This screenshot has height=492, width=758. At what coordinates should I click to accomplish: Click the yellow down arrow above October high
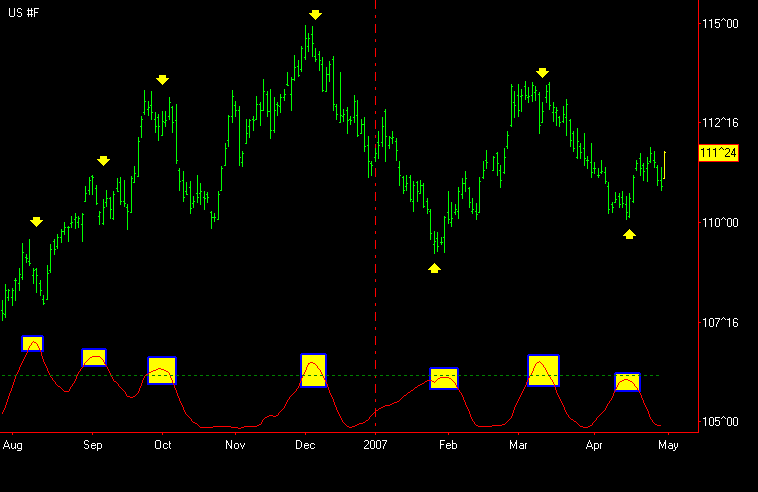coord(163,80)
